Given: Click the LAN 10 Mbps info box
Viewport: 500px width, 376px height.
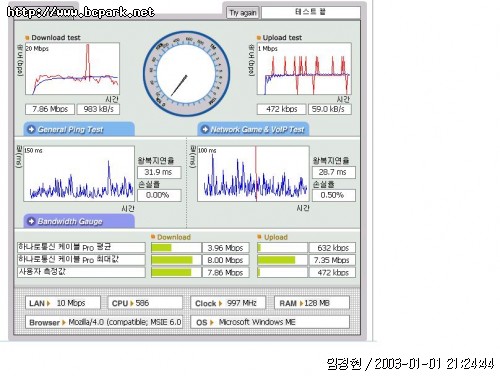Looking at the screenshot, I should pyautogui.click(x=63, y=303).
